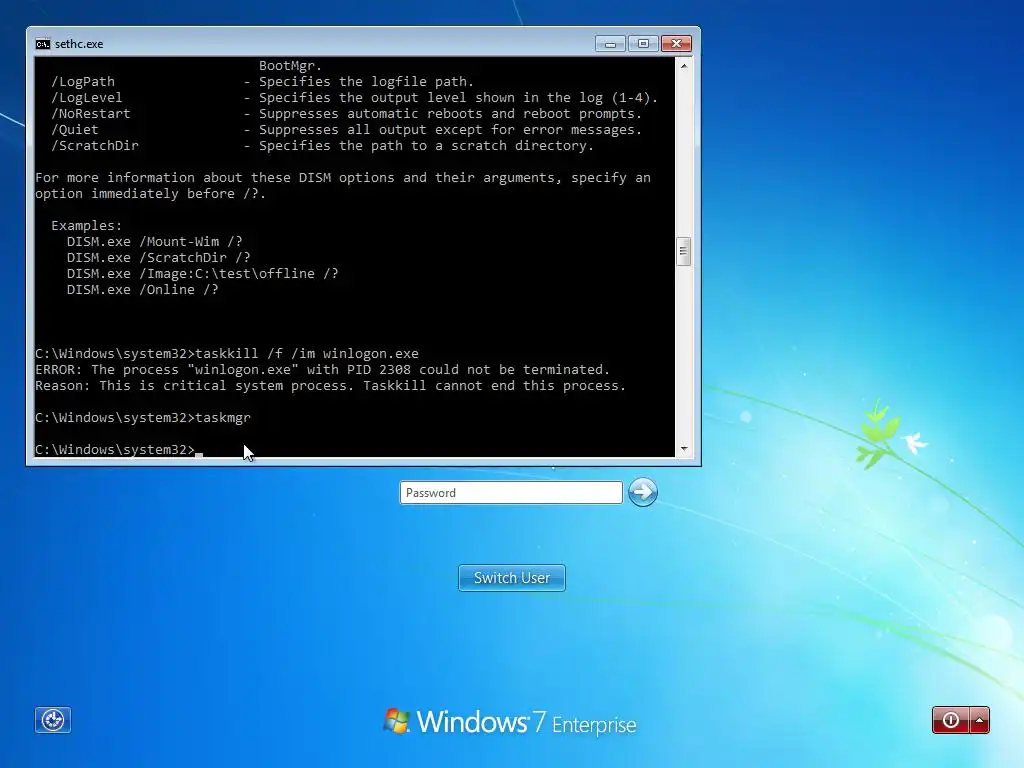Click the Ease of Access icon
Viewport: 1024px width, 768px height.
(53, 720)
